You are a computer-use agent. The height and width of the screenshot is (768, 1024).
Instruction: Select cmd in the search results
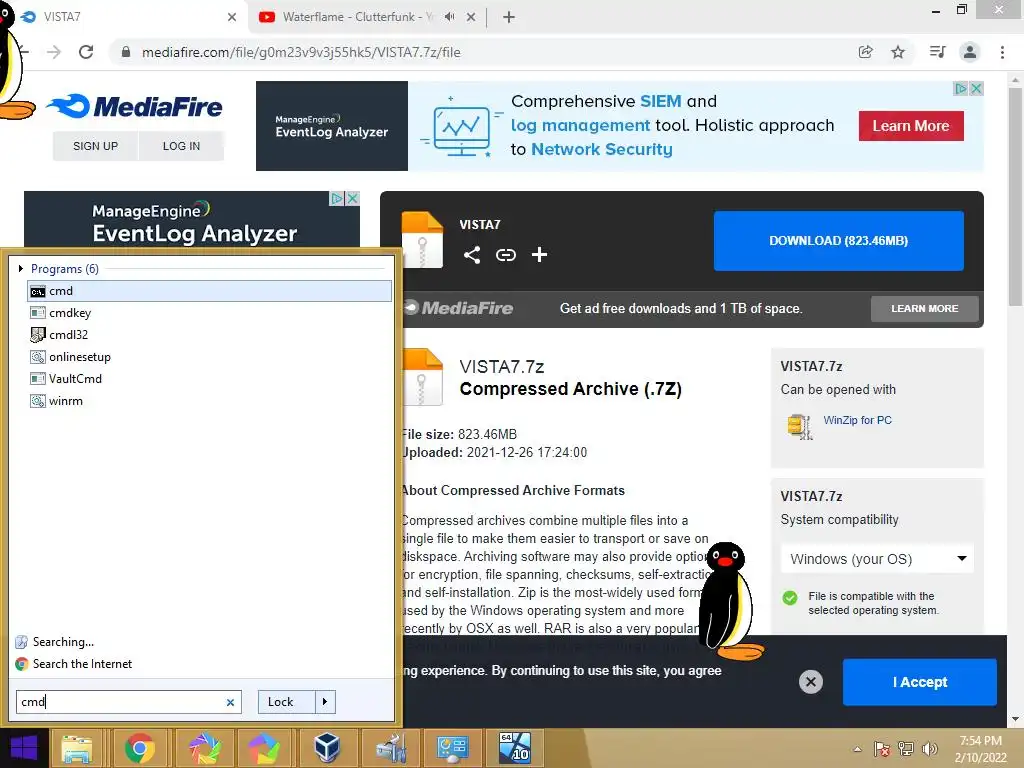pos(209,291)
